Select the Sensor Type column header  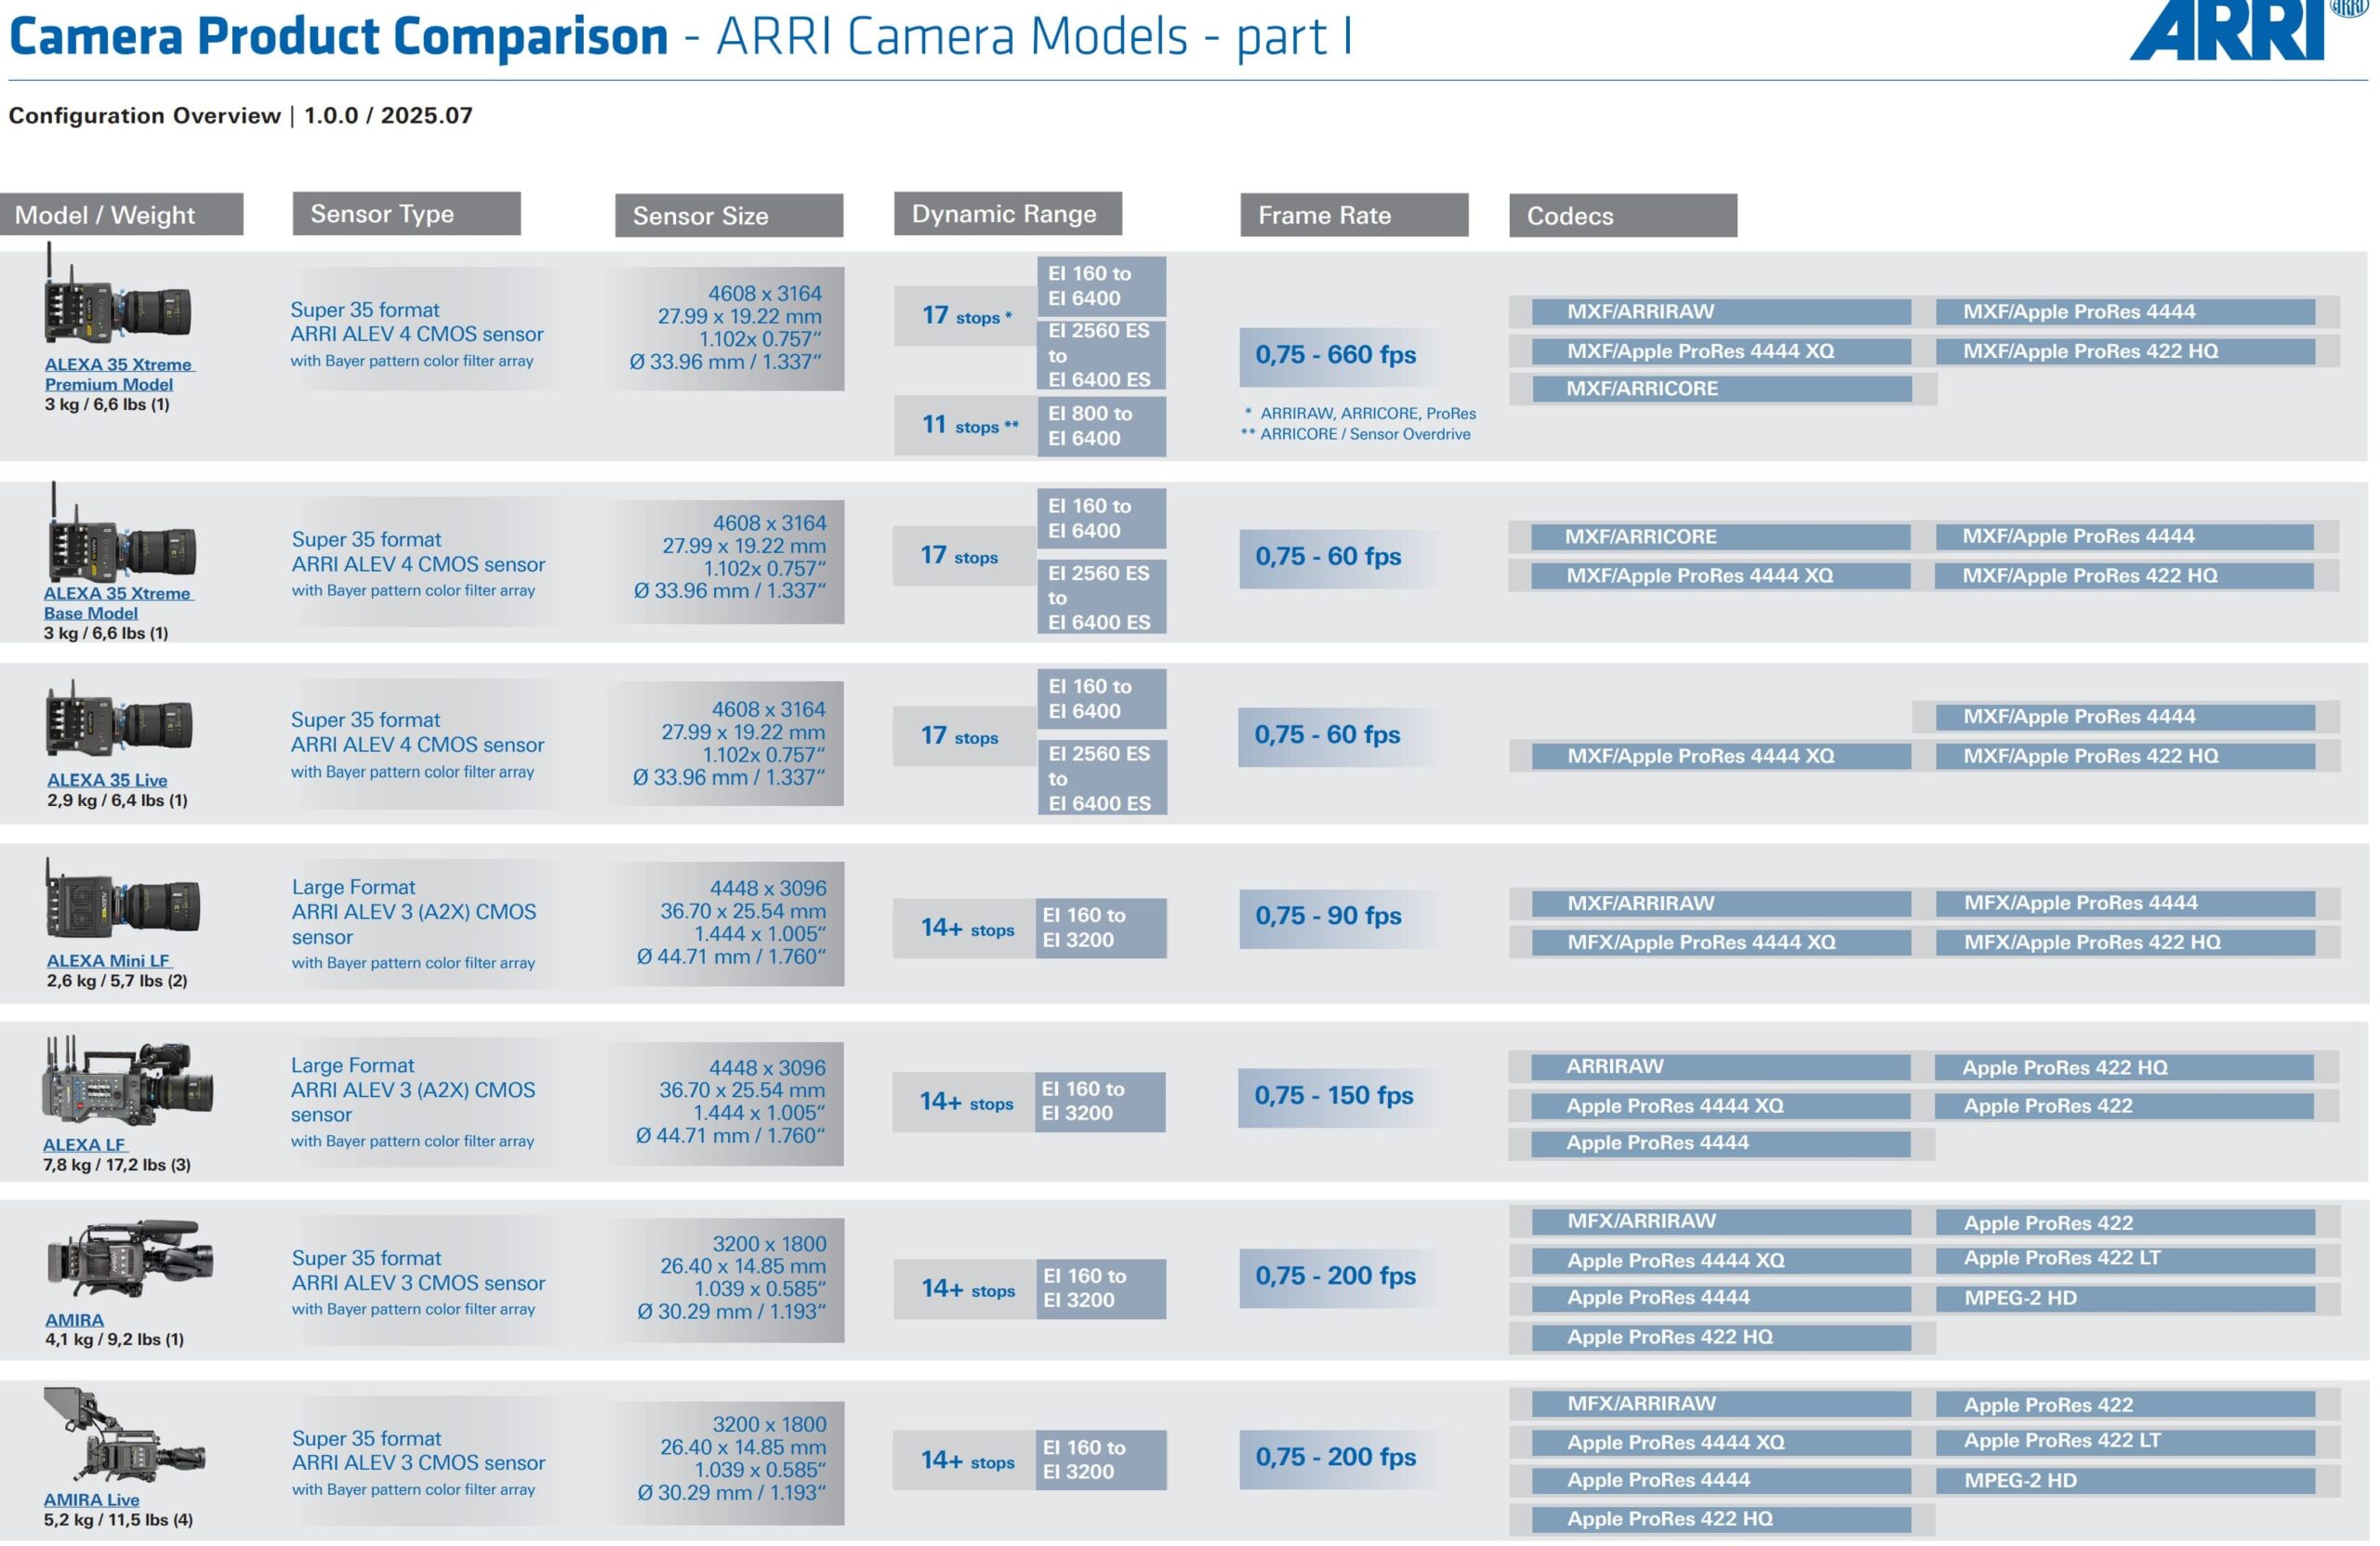pyautogui.click(x=406, y=214)
